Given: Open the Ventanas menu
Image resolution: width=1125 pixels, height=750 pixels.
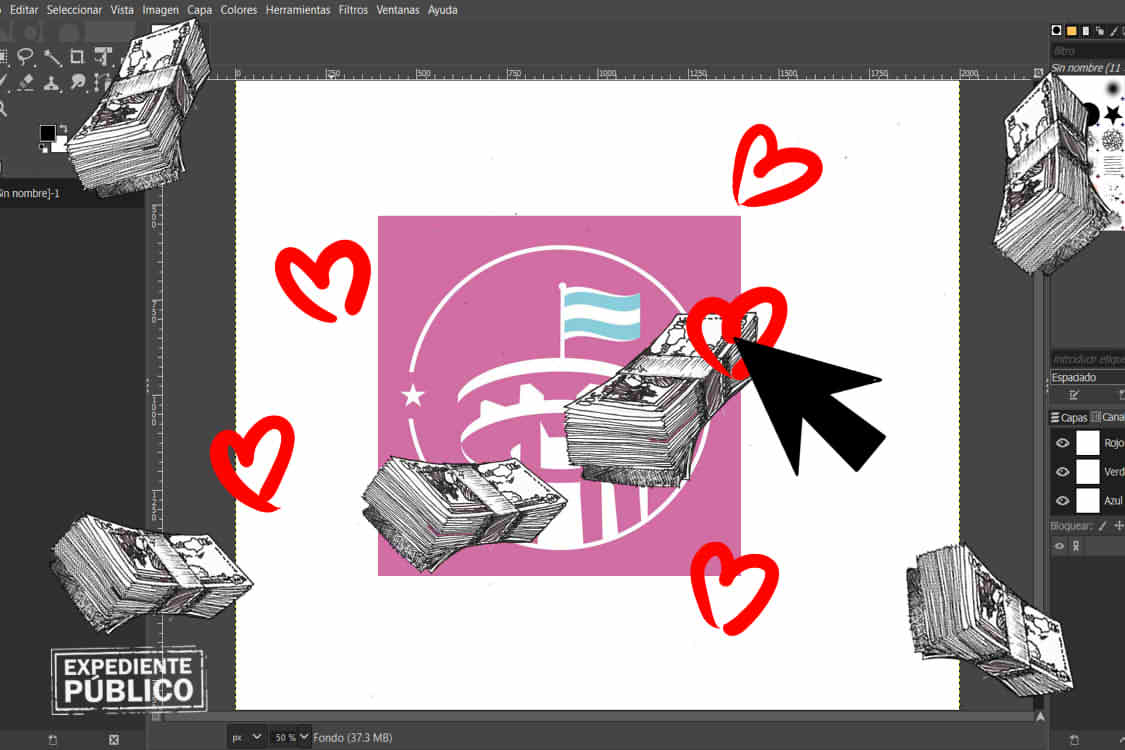Looking at the screenshot, I should [397, 10].
